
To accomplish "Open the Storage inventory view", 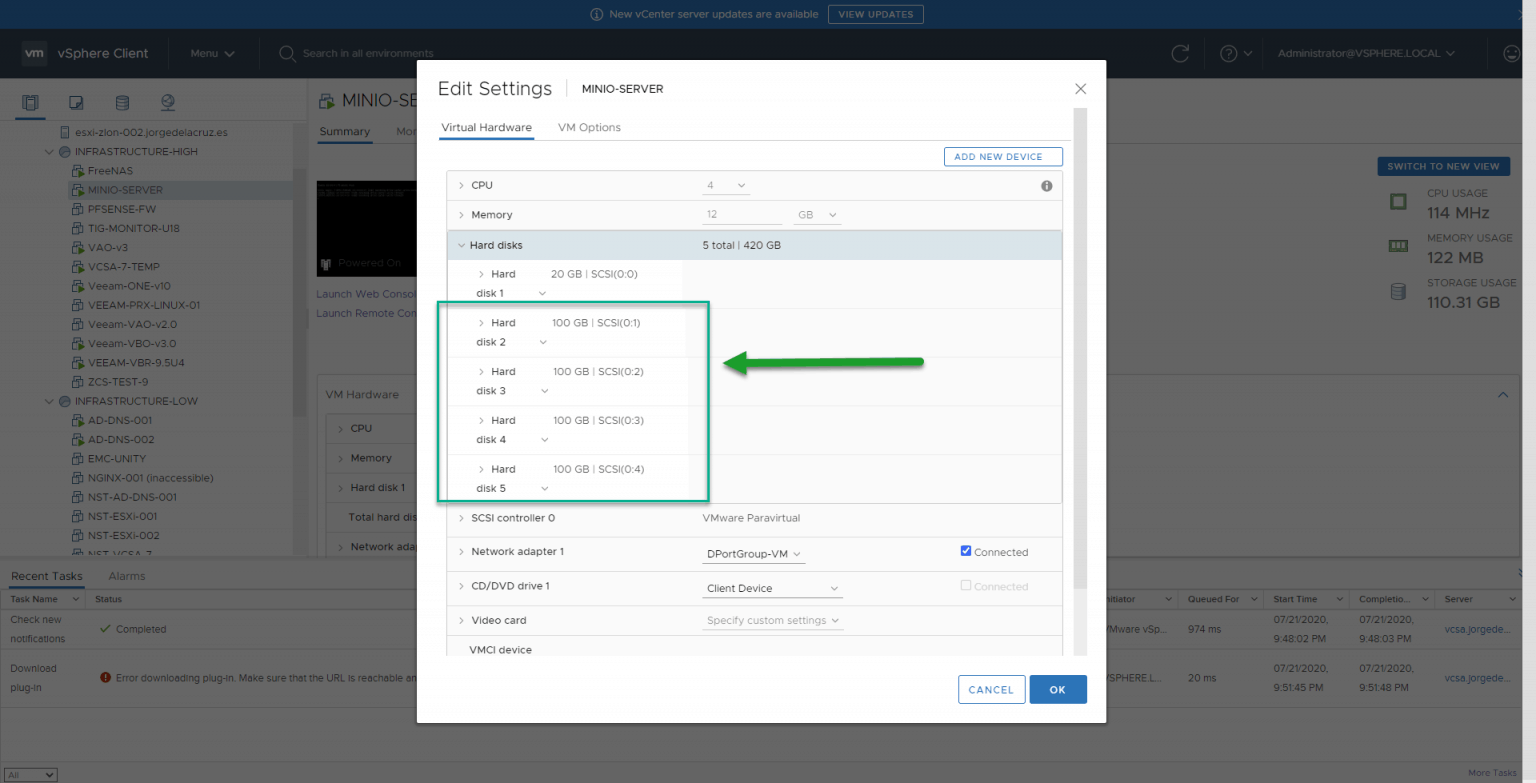I will (122, 103).
